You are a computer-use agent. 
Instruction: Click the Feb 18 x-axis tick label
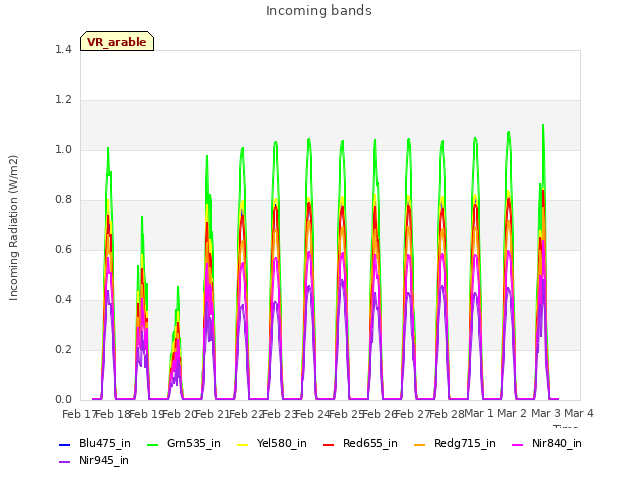(113, 414)
